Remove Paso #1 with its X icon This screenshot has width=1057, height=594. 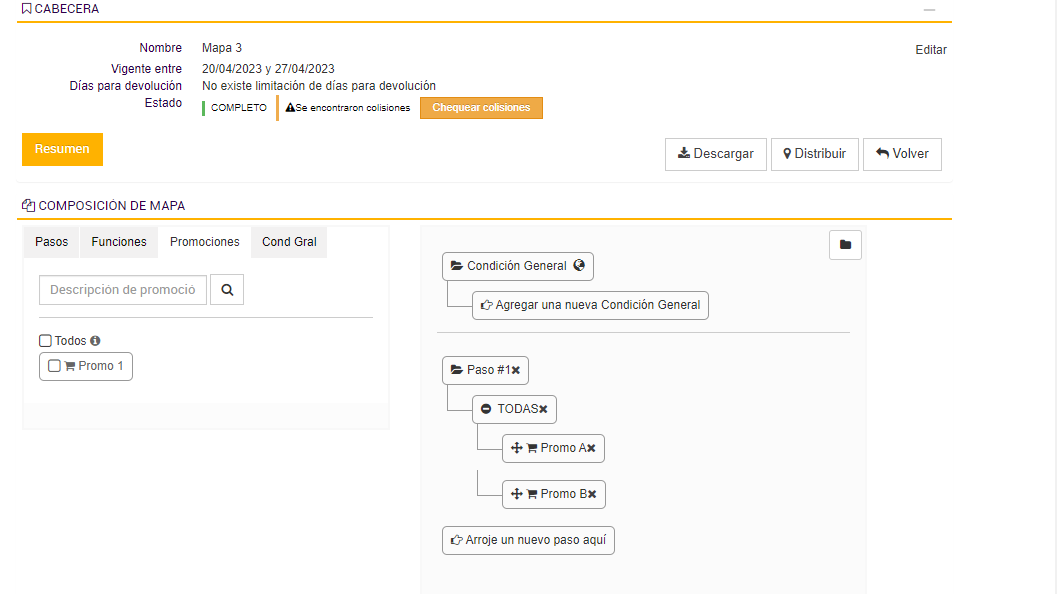[516, 370]
